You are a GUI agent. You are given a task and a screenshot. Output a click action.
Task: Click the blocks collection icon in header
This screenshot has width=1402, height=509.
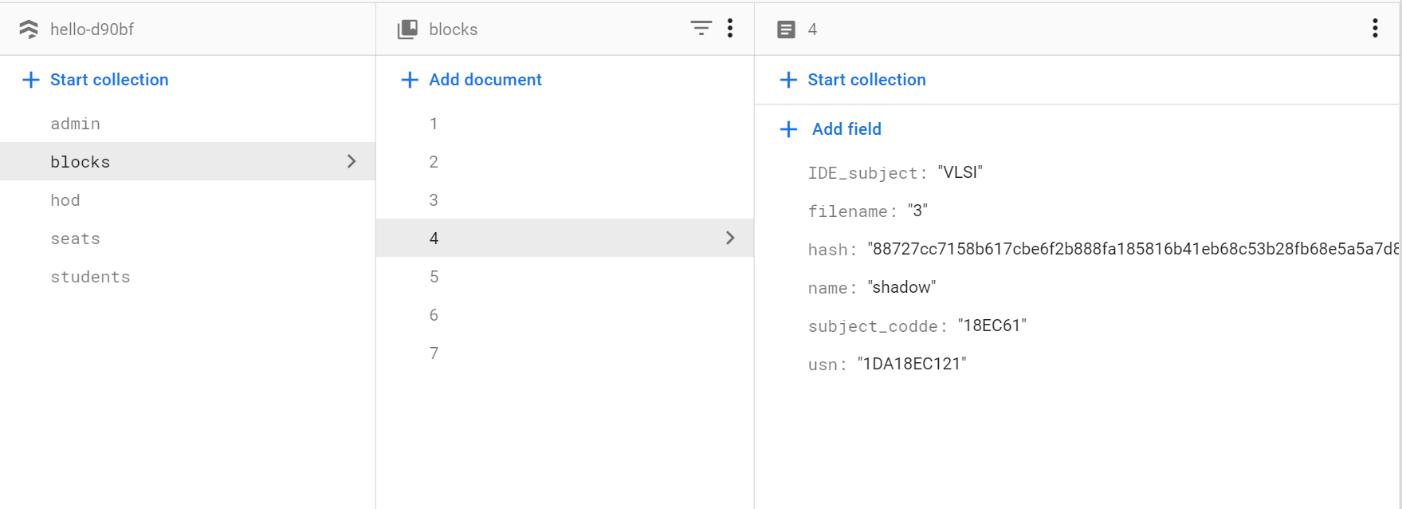click(x=408, y=29)
